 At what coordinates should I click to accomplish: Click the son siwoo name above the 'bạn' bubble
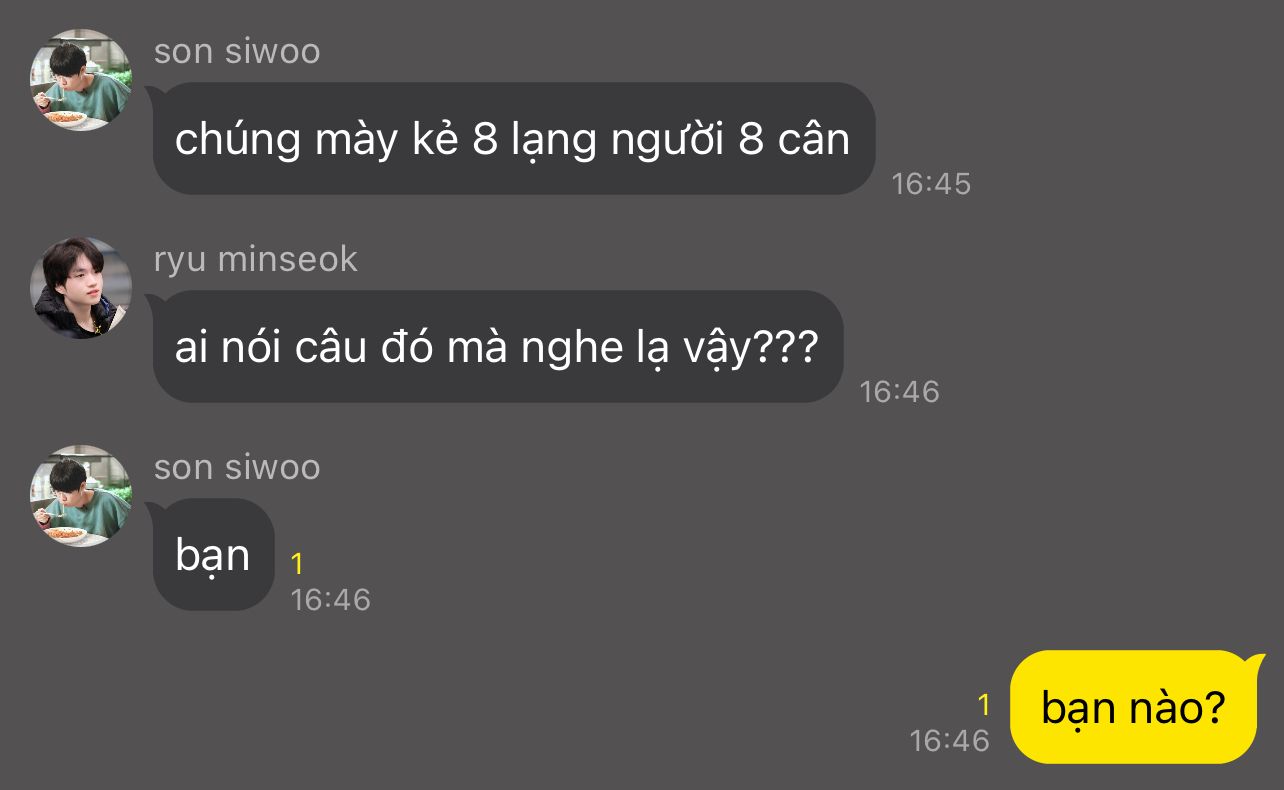237,468
